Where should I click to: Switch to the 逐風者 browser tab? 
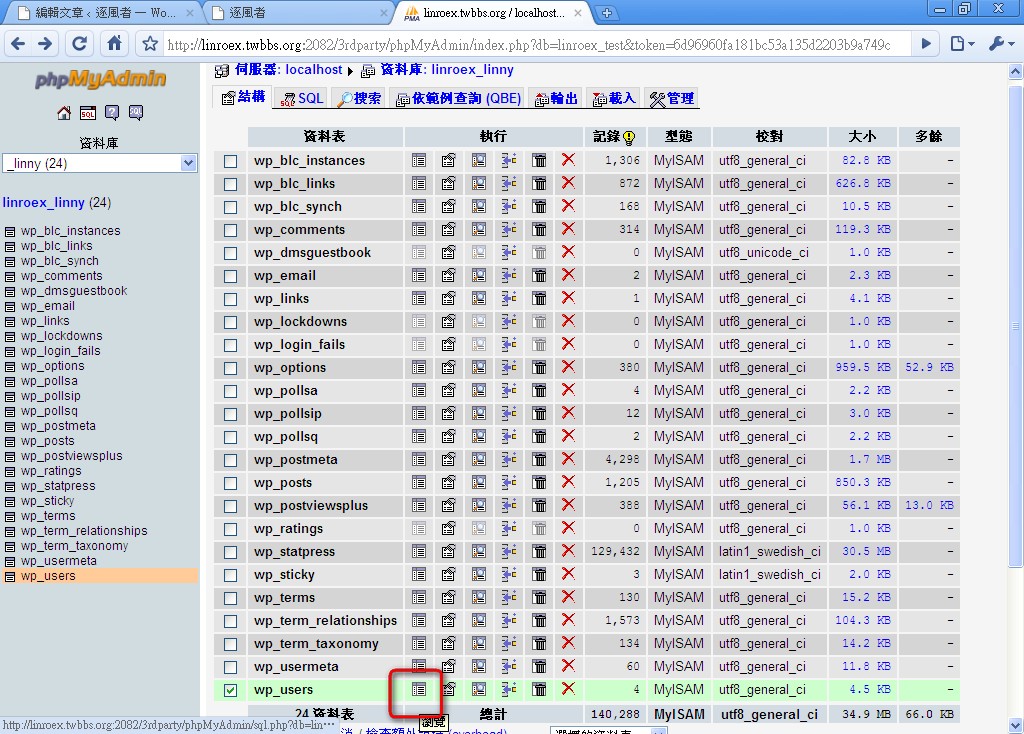coord(296,12)
